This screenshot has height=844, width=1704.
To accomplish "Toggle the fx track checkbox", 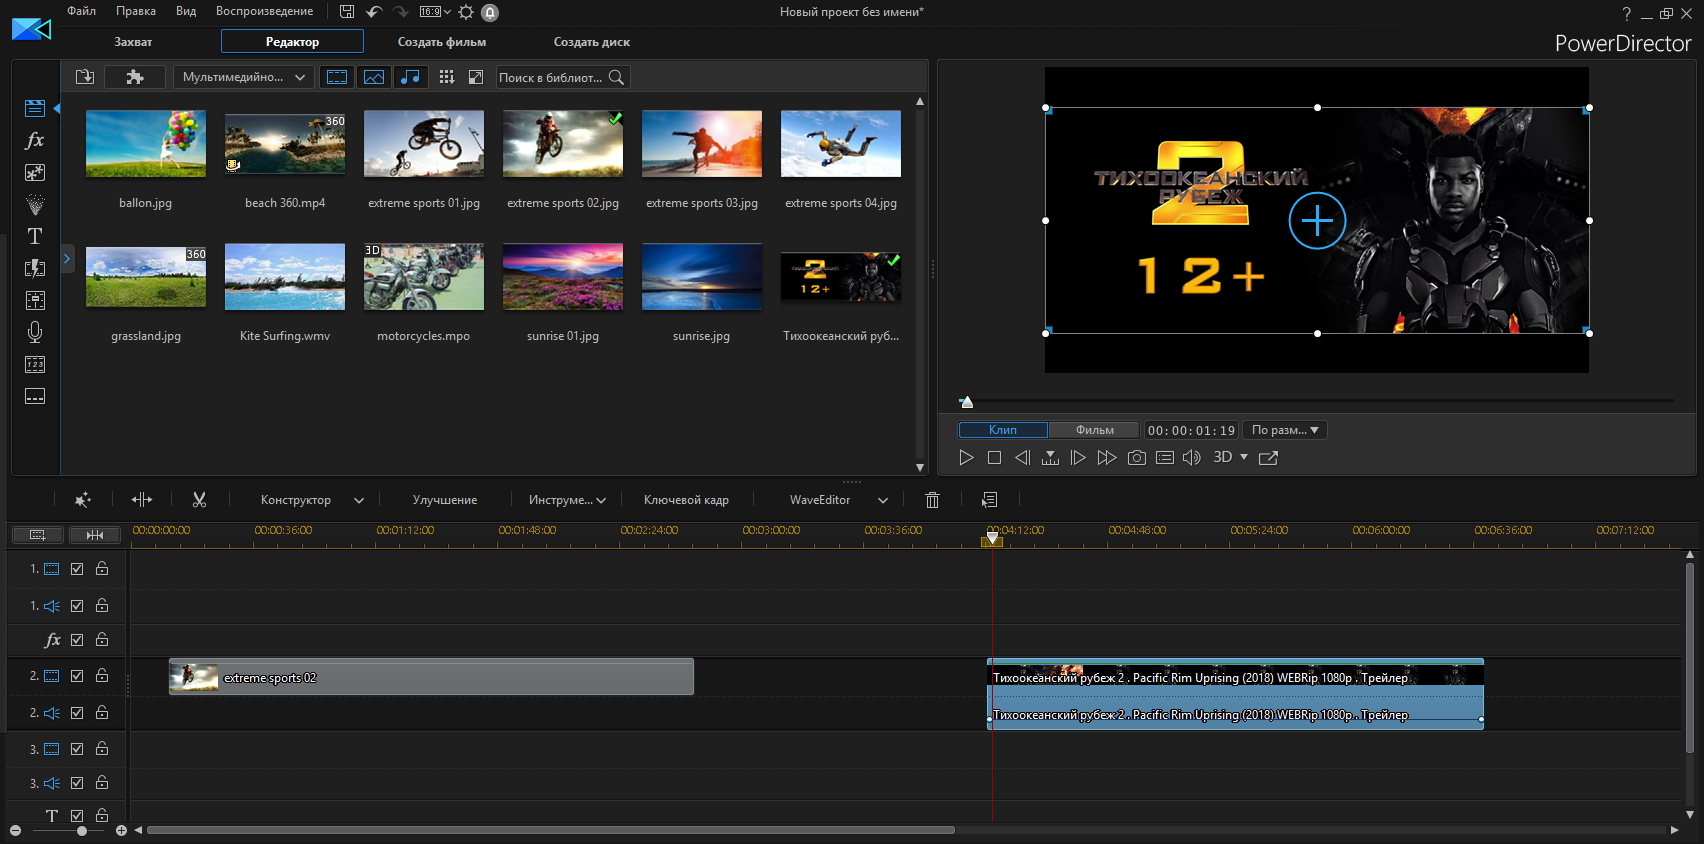I will coord(77,640).
